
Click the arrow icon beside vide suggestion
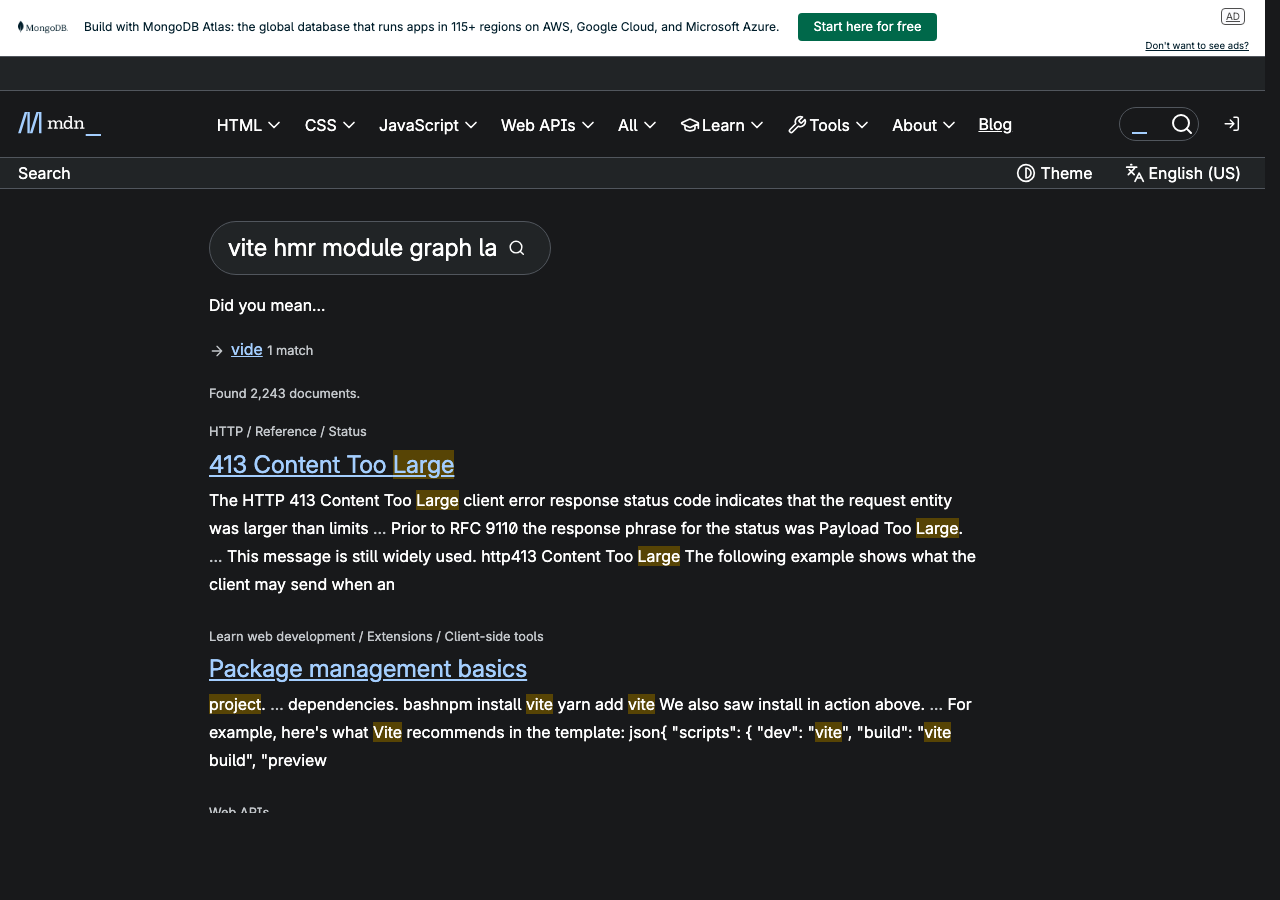(217, 351)
